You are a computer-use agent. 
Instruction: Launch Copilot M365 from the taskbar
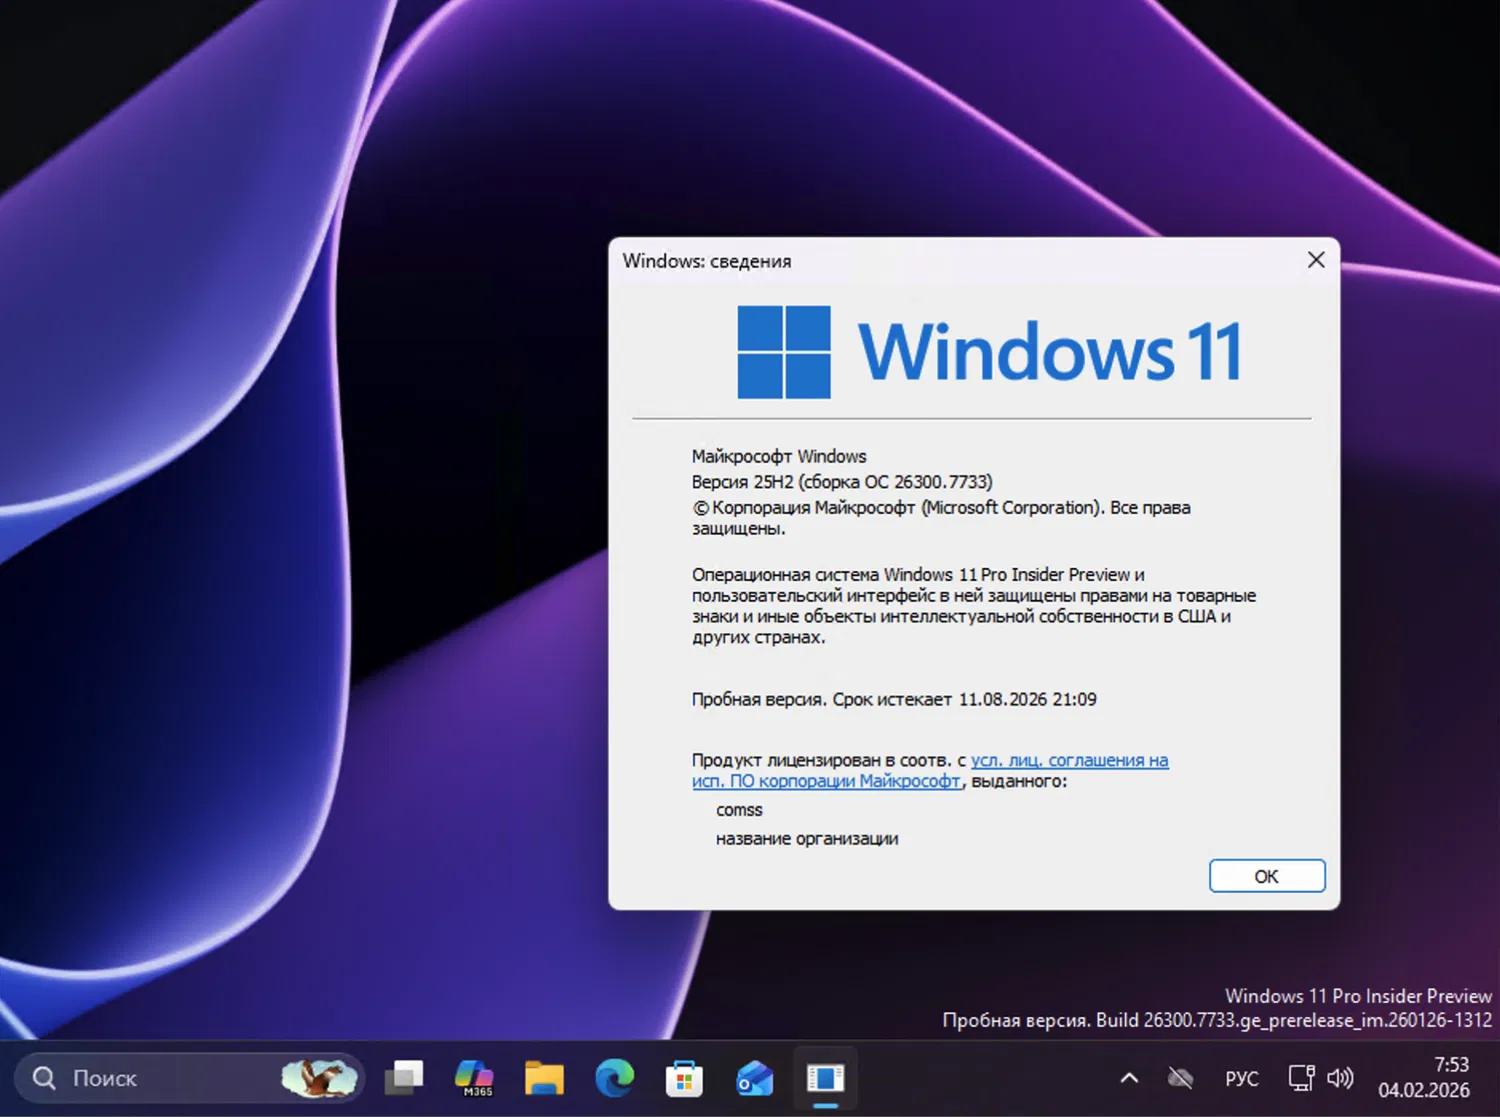click(x=474, y=1078)
